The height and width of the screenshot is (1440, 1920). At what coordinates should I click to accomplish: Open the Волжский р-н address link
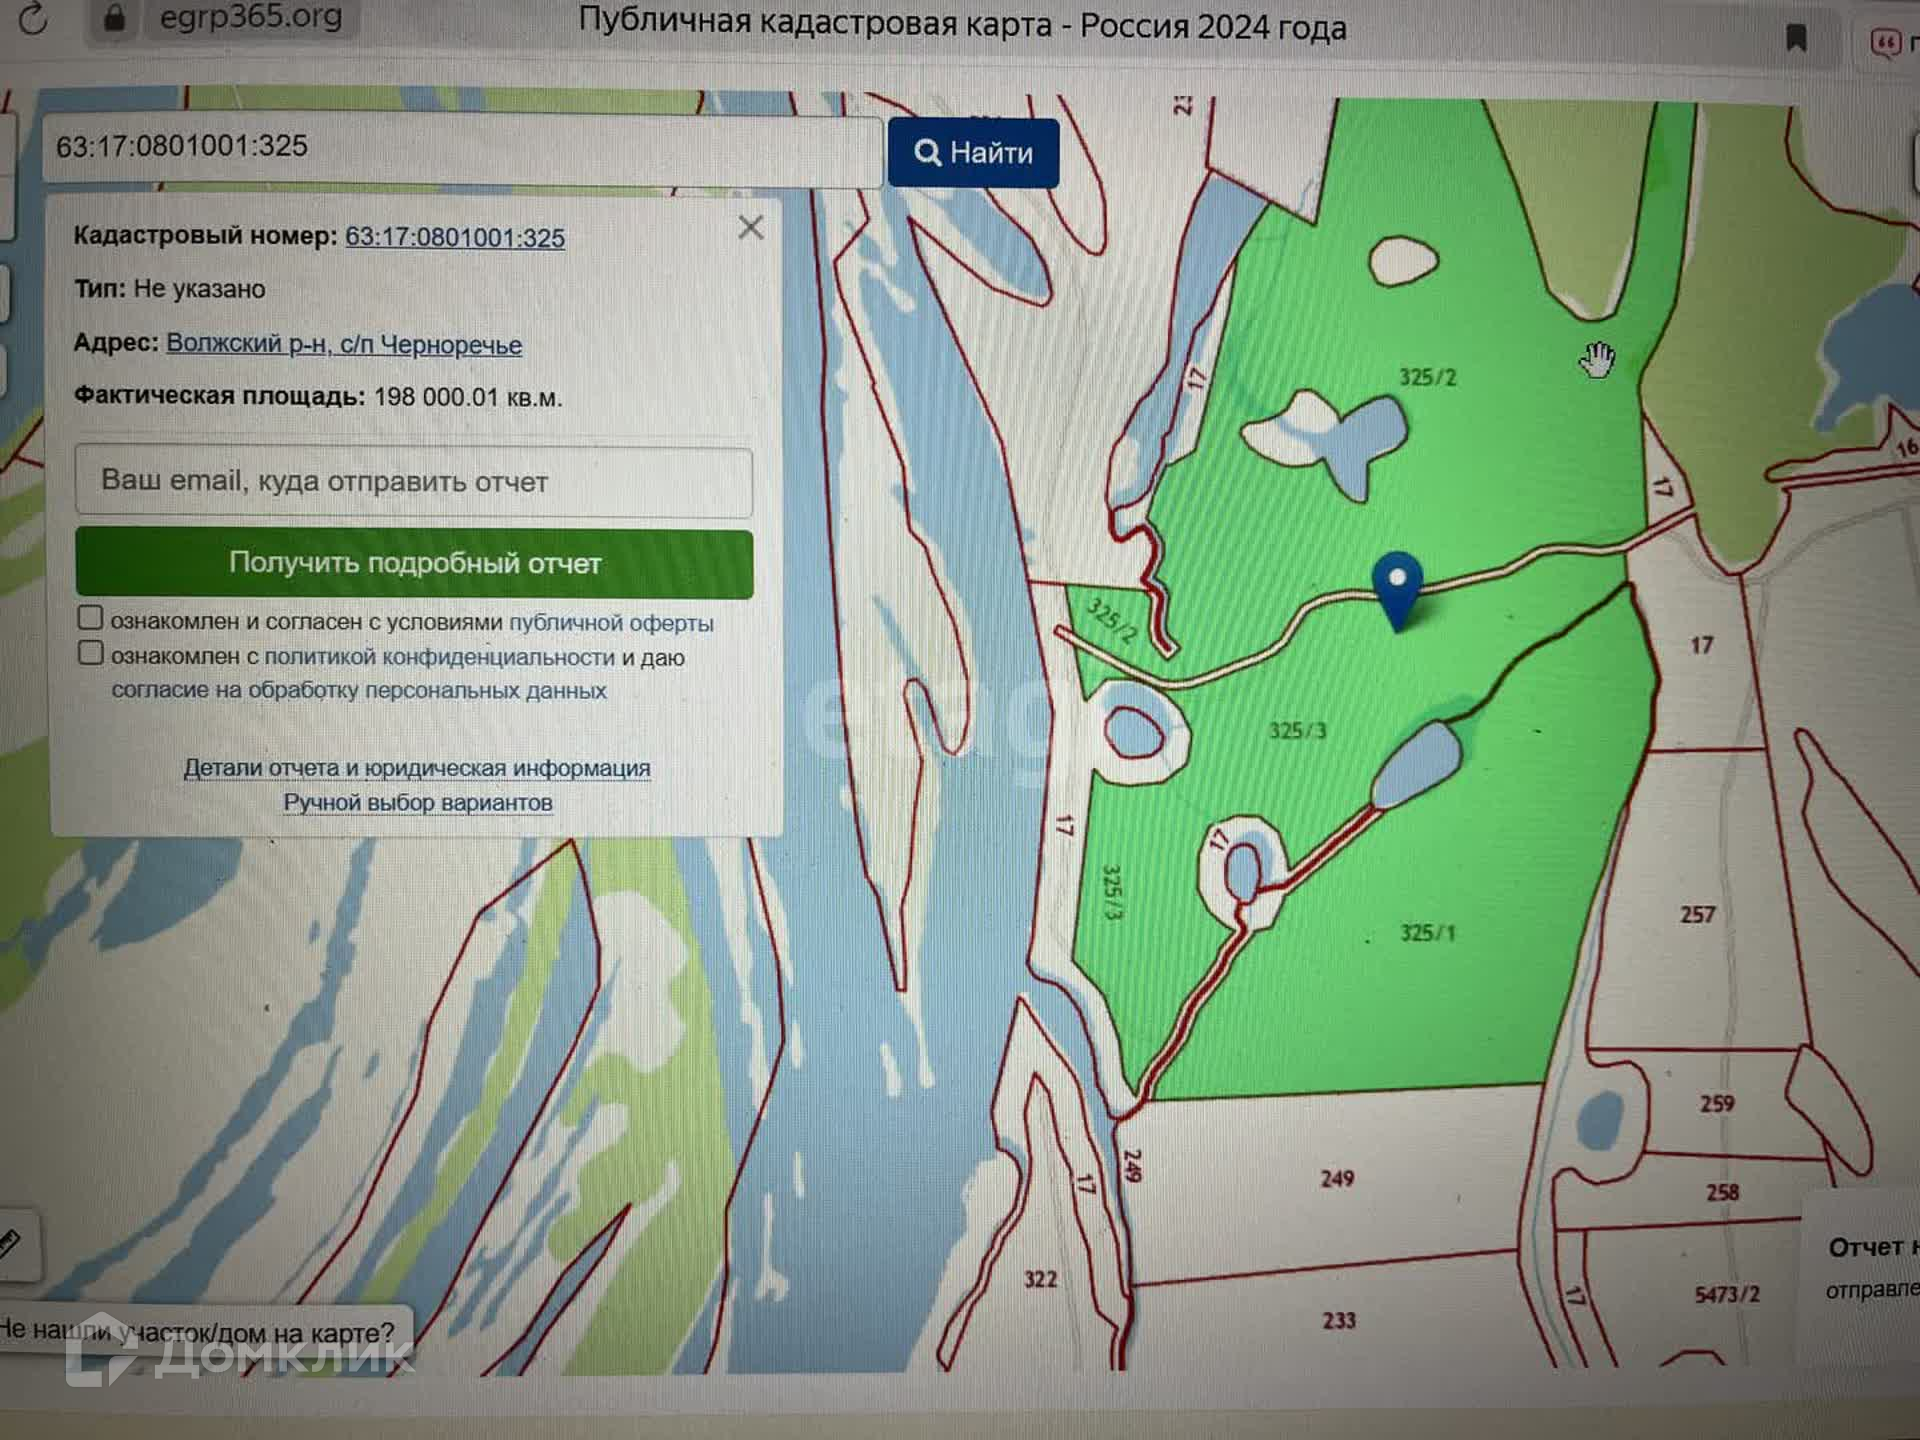tap(344, 344)
